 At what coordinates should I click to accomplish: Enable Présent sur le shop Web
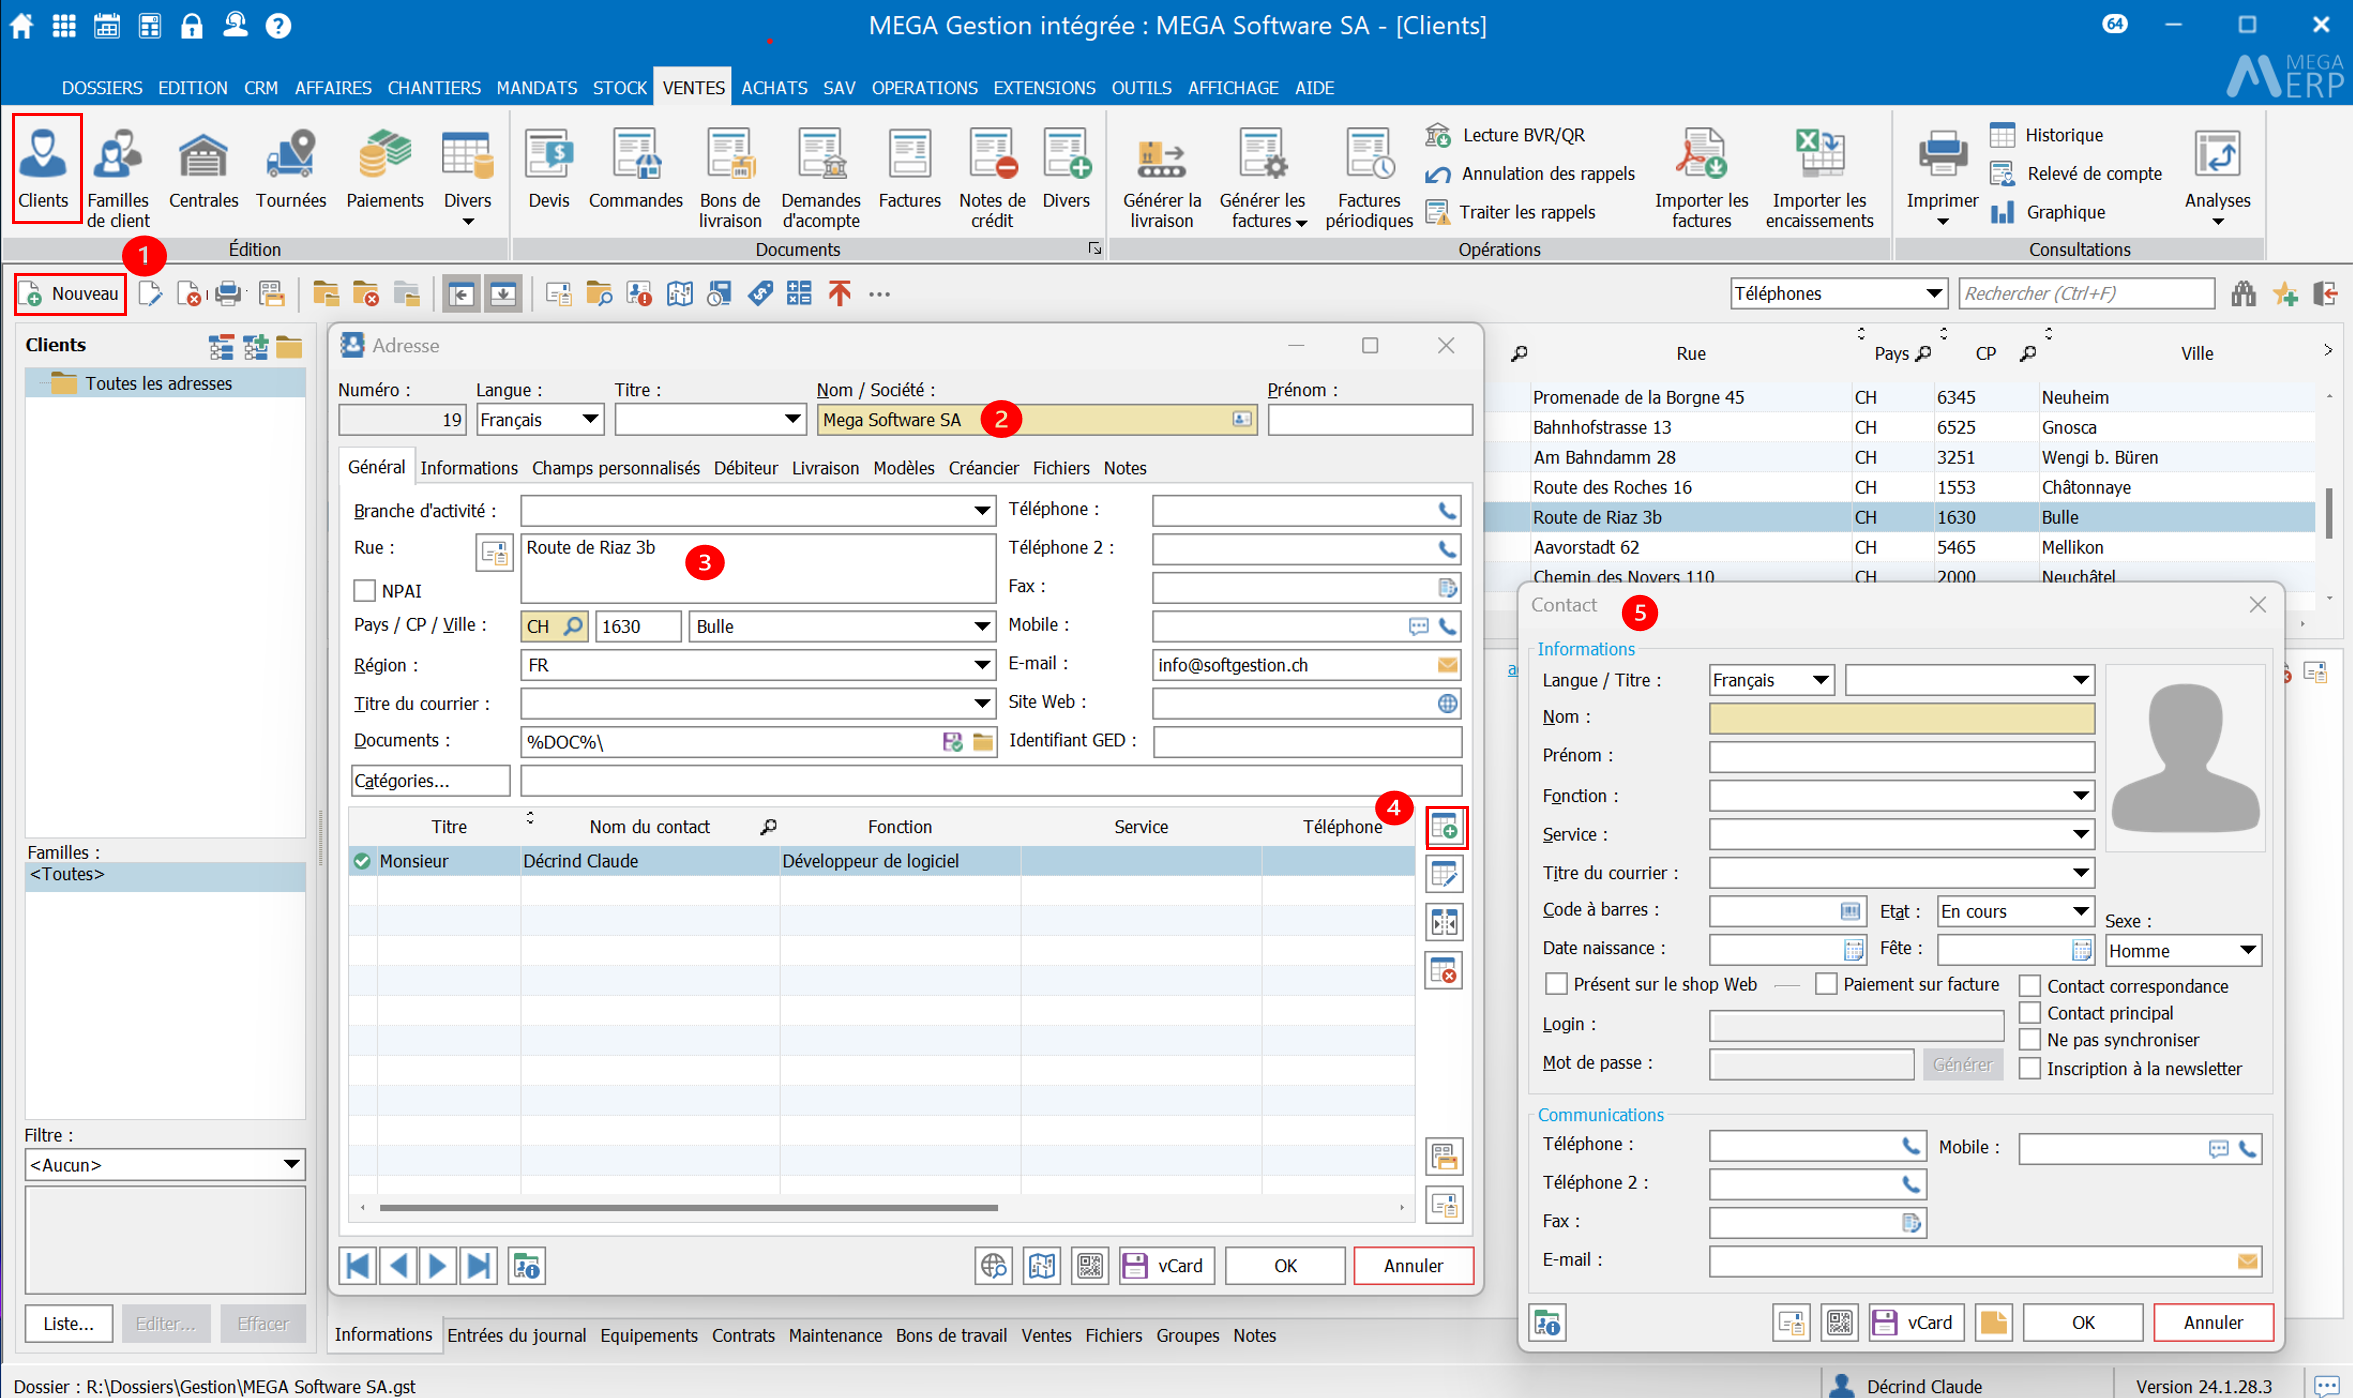[x=1556, y=985]
